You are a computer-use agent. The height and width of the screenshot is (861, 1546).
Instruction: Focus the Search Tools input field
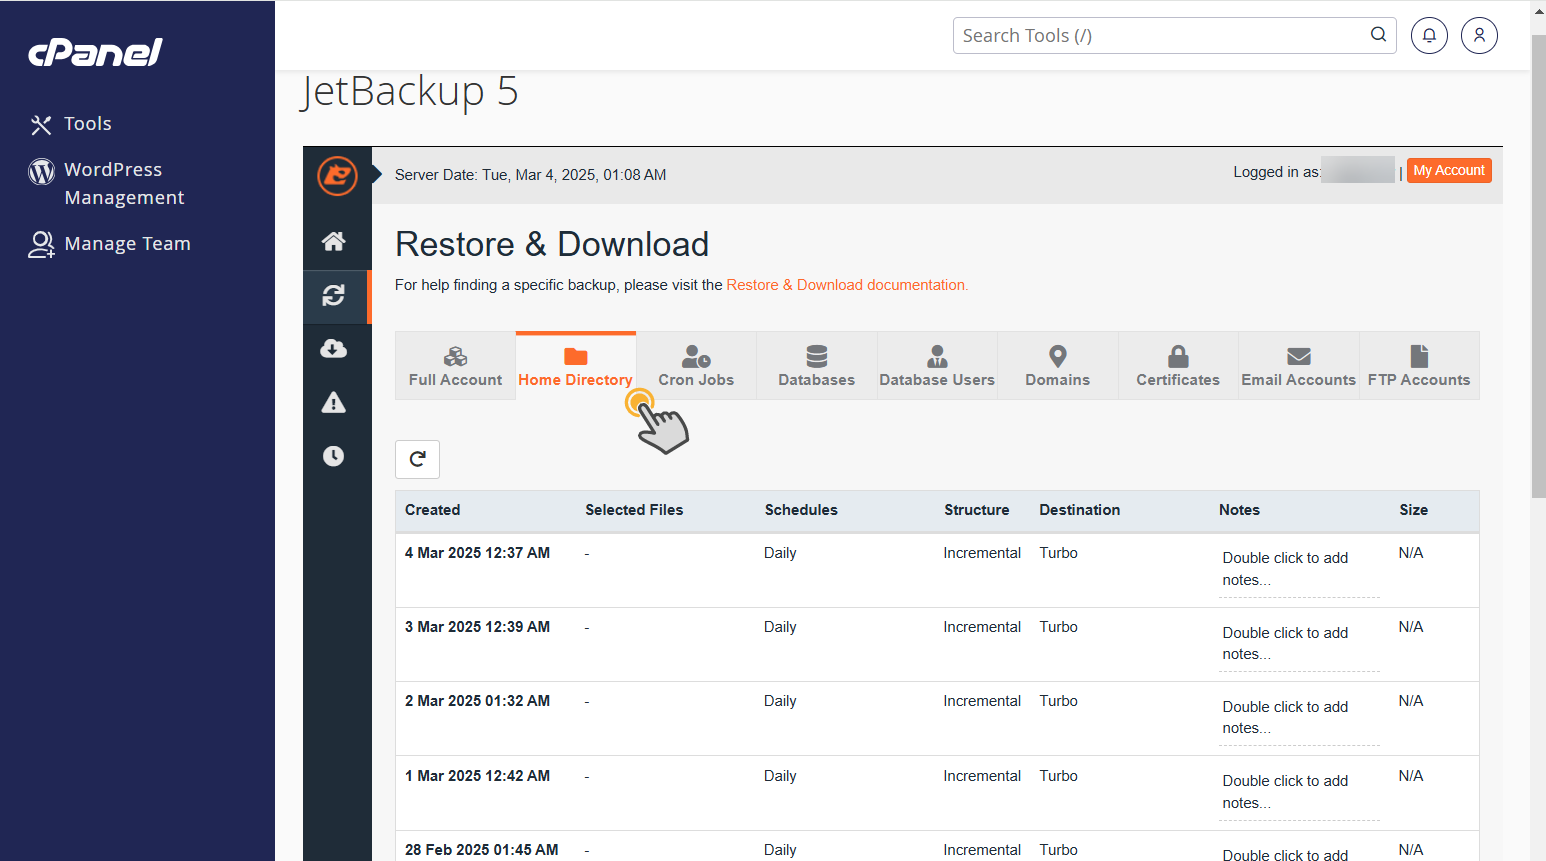click(1174, 36)
